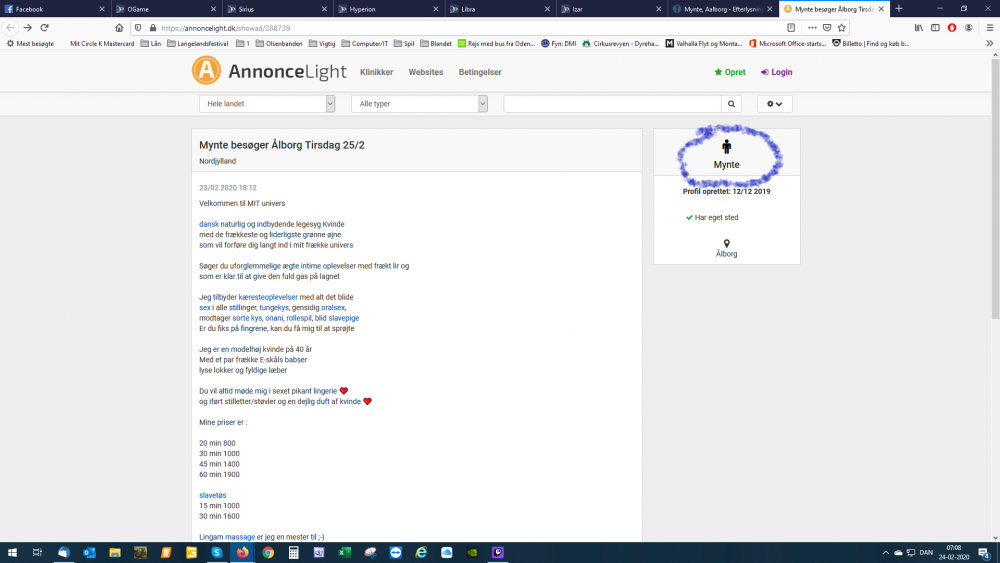Open File Explorer from the taskbar

(x=115, y=553)
